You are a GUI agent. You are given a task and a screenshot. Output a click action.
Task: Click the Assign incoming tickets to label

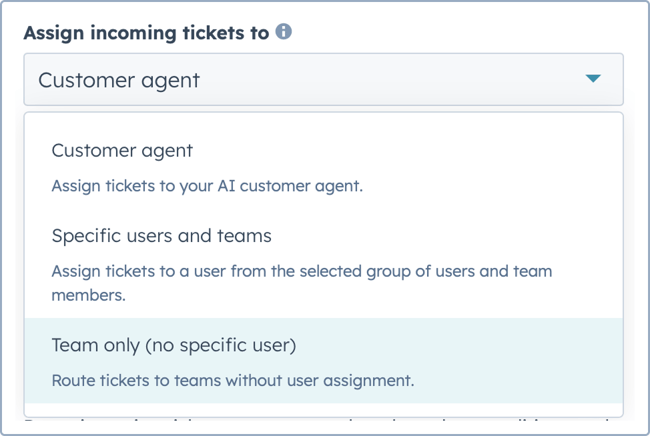click(146, 33)
